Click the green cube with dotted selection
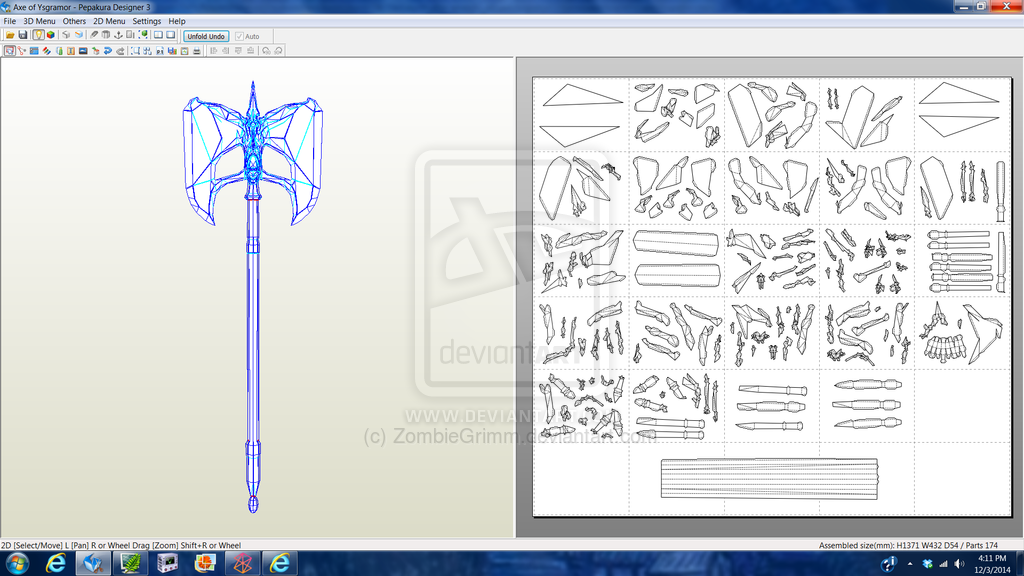 tap(144, 35)
